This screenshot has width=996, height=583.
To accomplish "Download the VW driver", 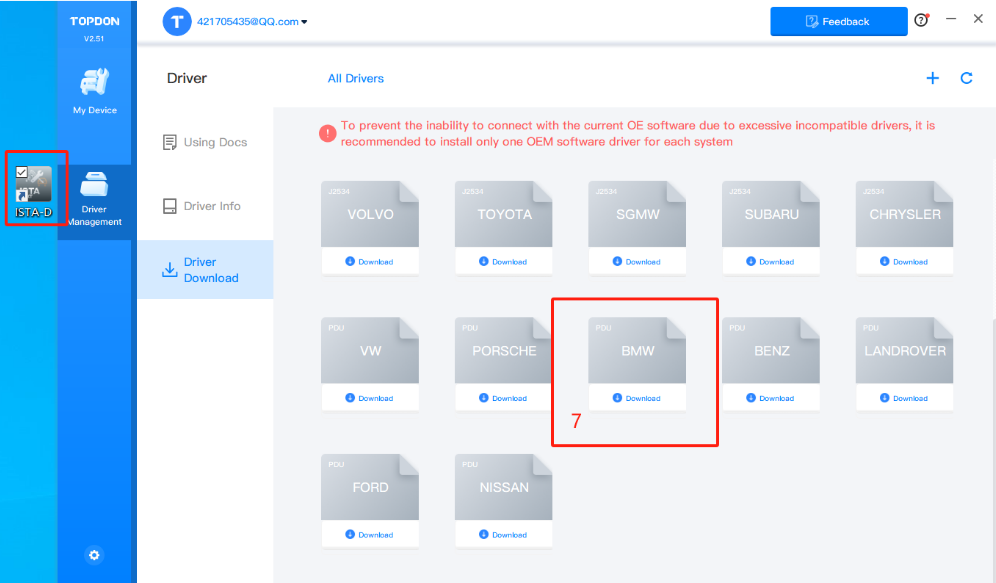I will [370, 398].
